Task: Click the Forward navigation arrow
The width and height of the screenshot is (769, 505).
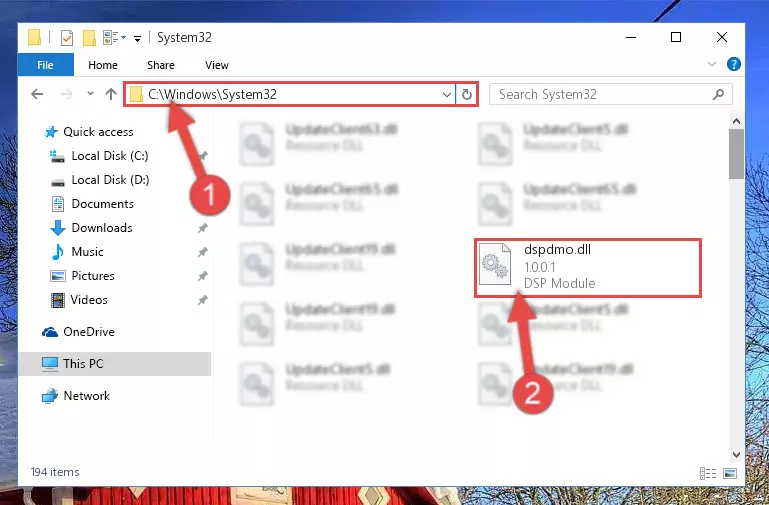Action: [x=67, y=94]
